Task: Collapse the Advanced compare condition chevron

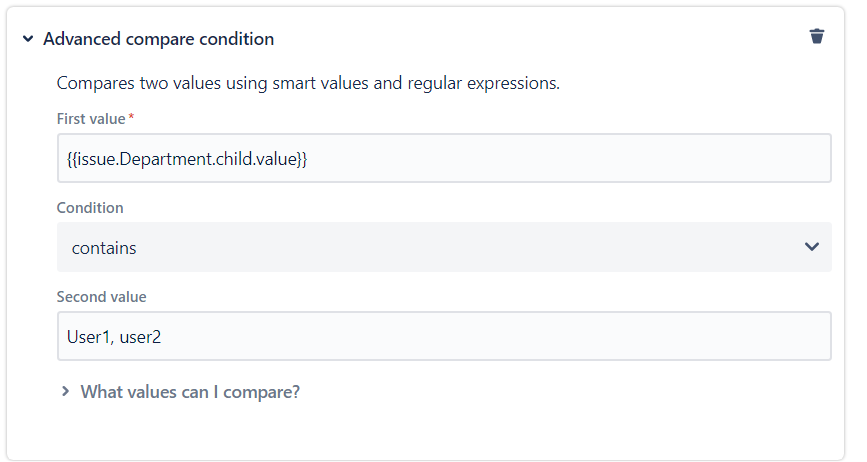Action: (28, 39)
